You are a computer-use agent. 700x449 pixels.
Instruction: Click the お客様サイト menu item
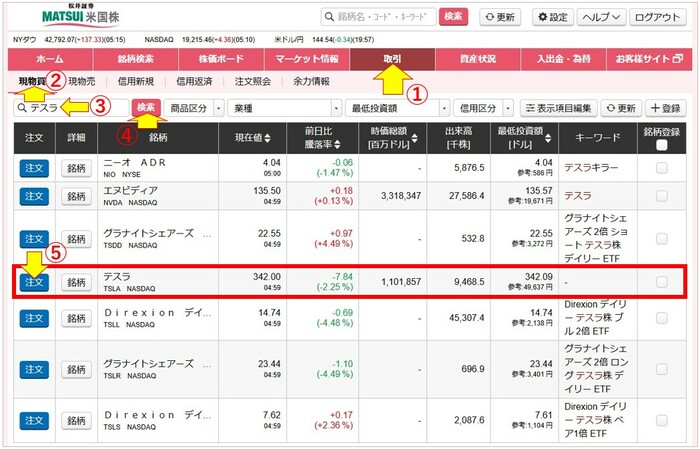pyautogui.click(x=649, y=59)
